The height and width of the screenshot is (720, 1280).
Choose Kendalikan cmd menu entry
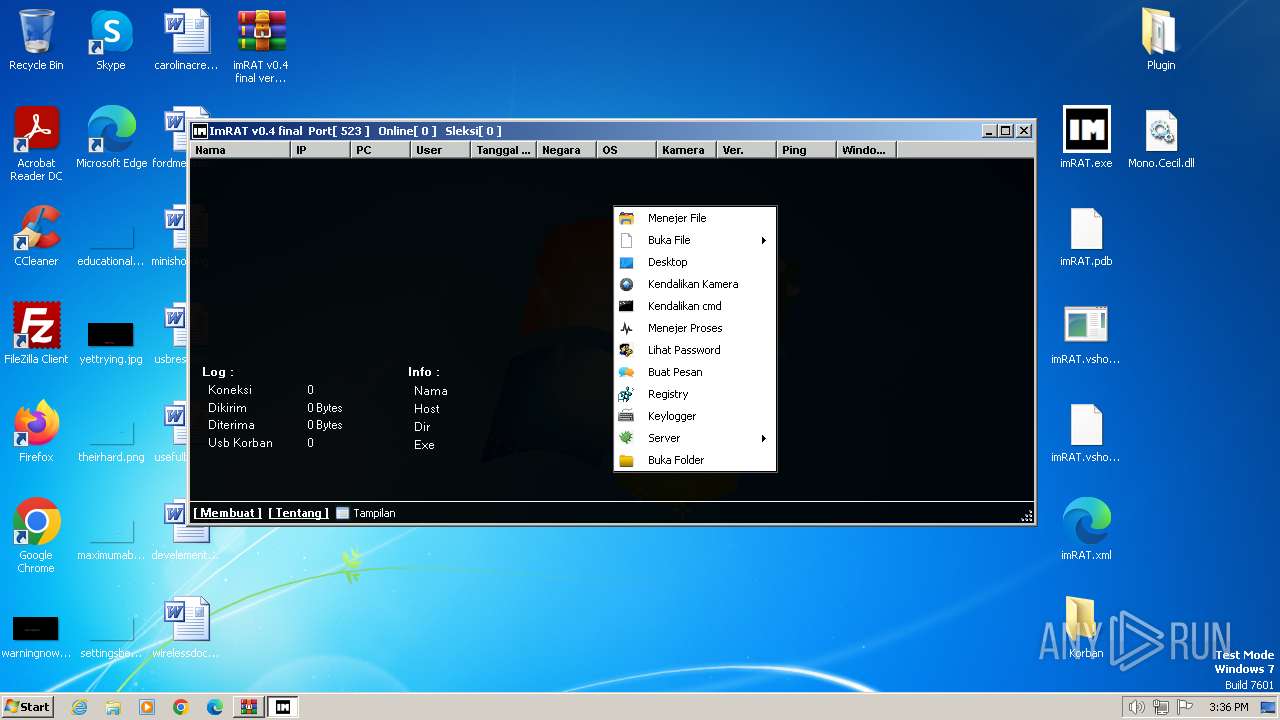click(695, 306)
